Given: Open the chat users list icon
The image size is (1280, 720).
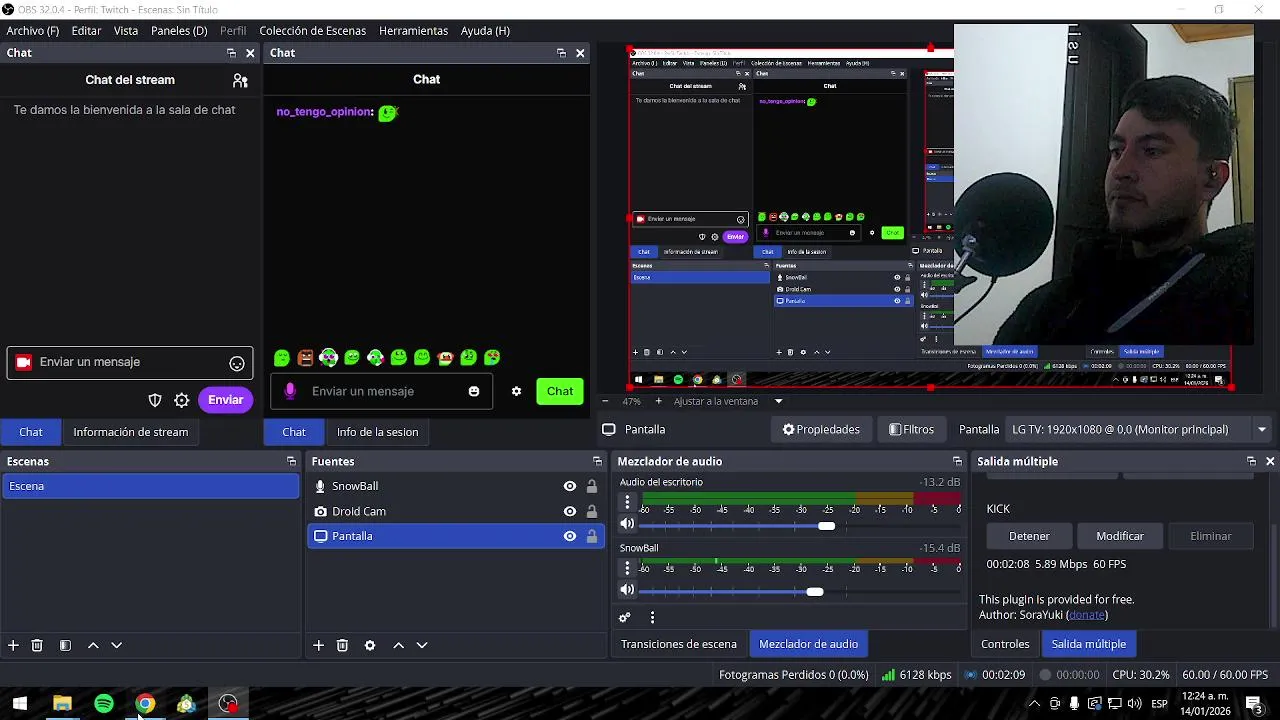Looking at the screenshot, I should [240, 80].
